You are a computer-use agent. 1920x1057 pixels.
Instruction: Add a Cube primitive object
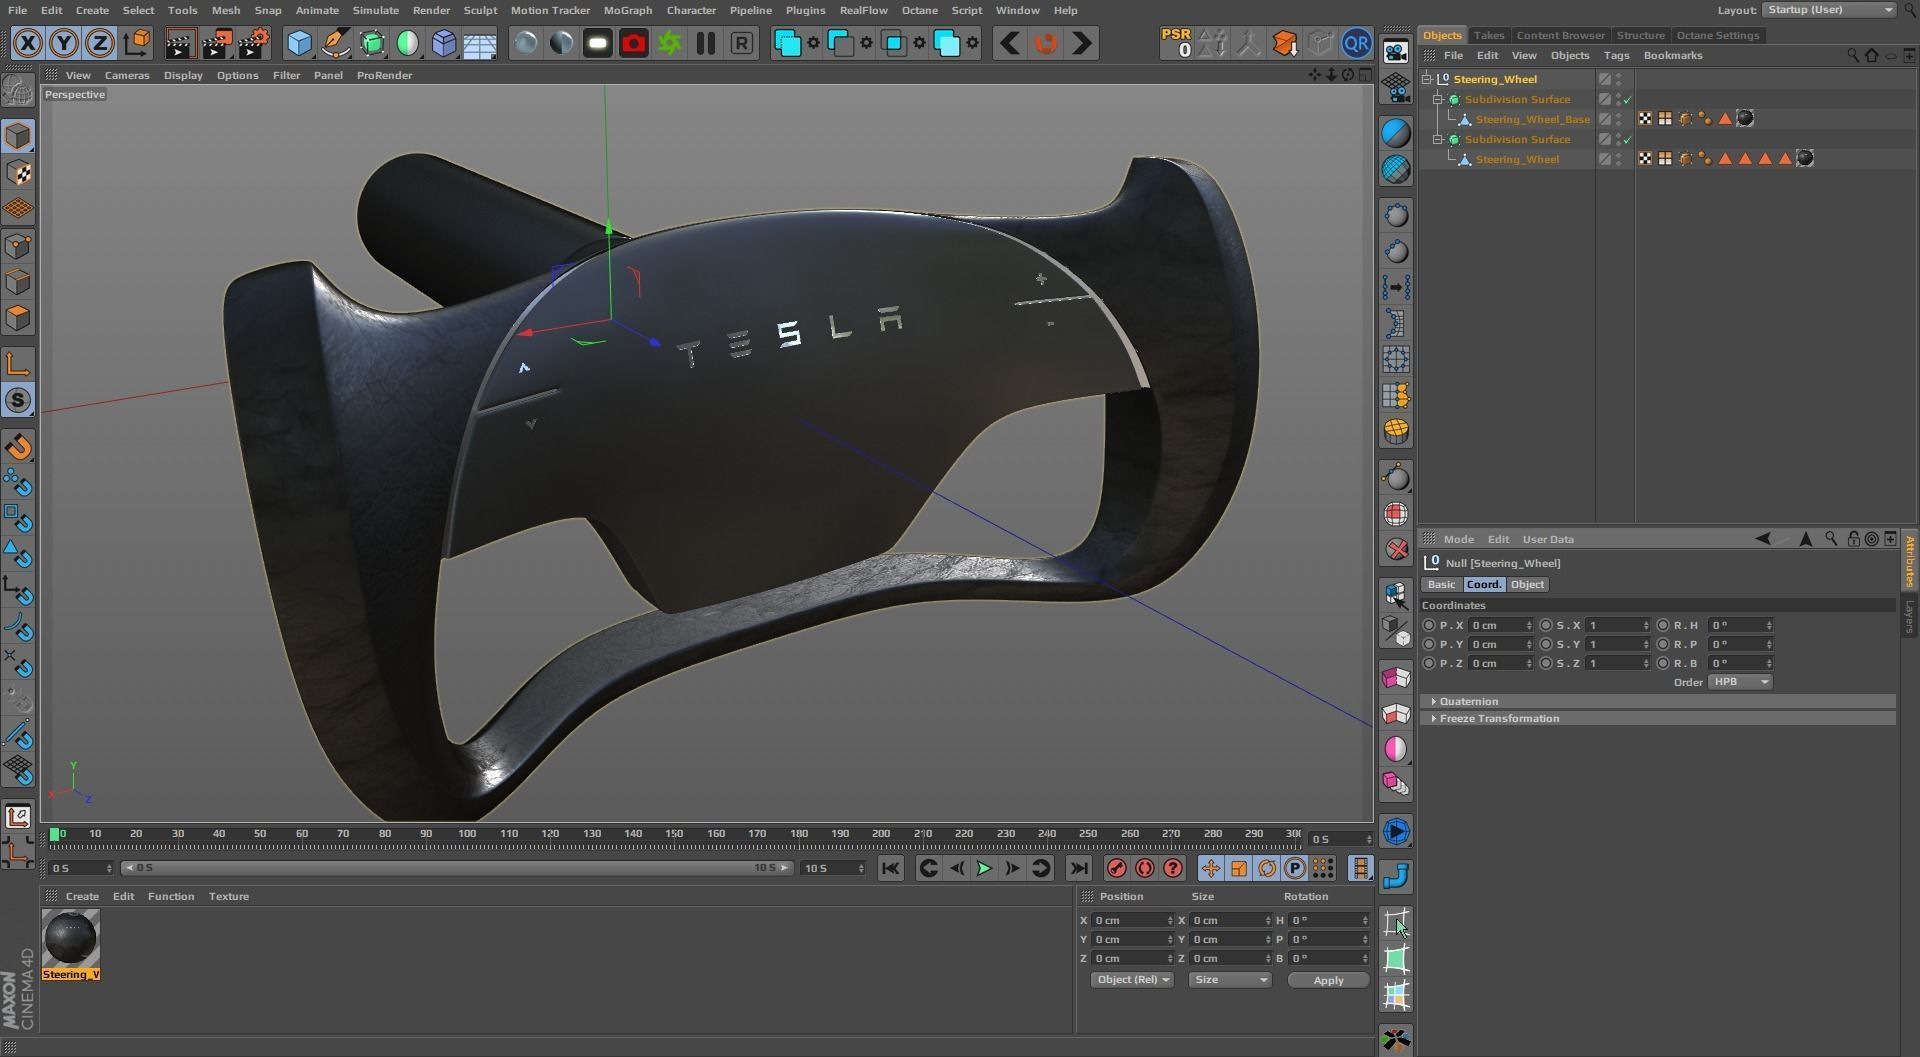pyautogui.click(x=299, y=43)
